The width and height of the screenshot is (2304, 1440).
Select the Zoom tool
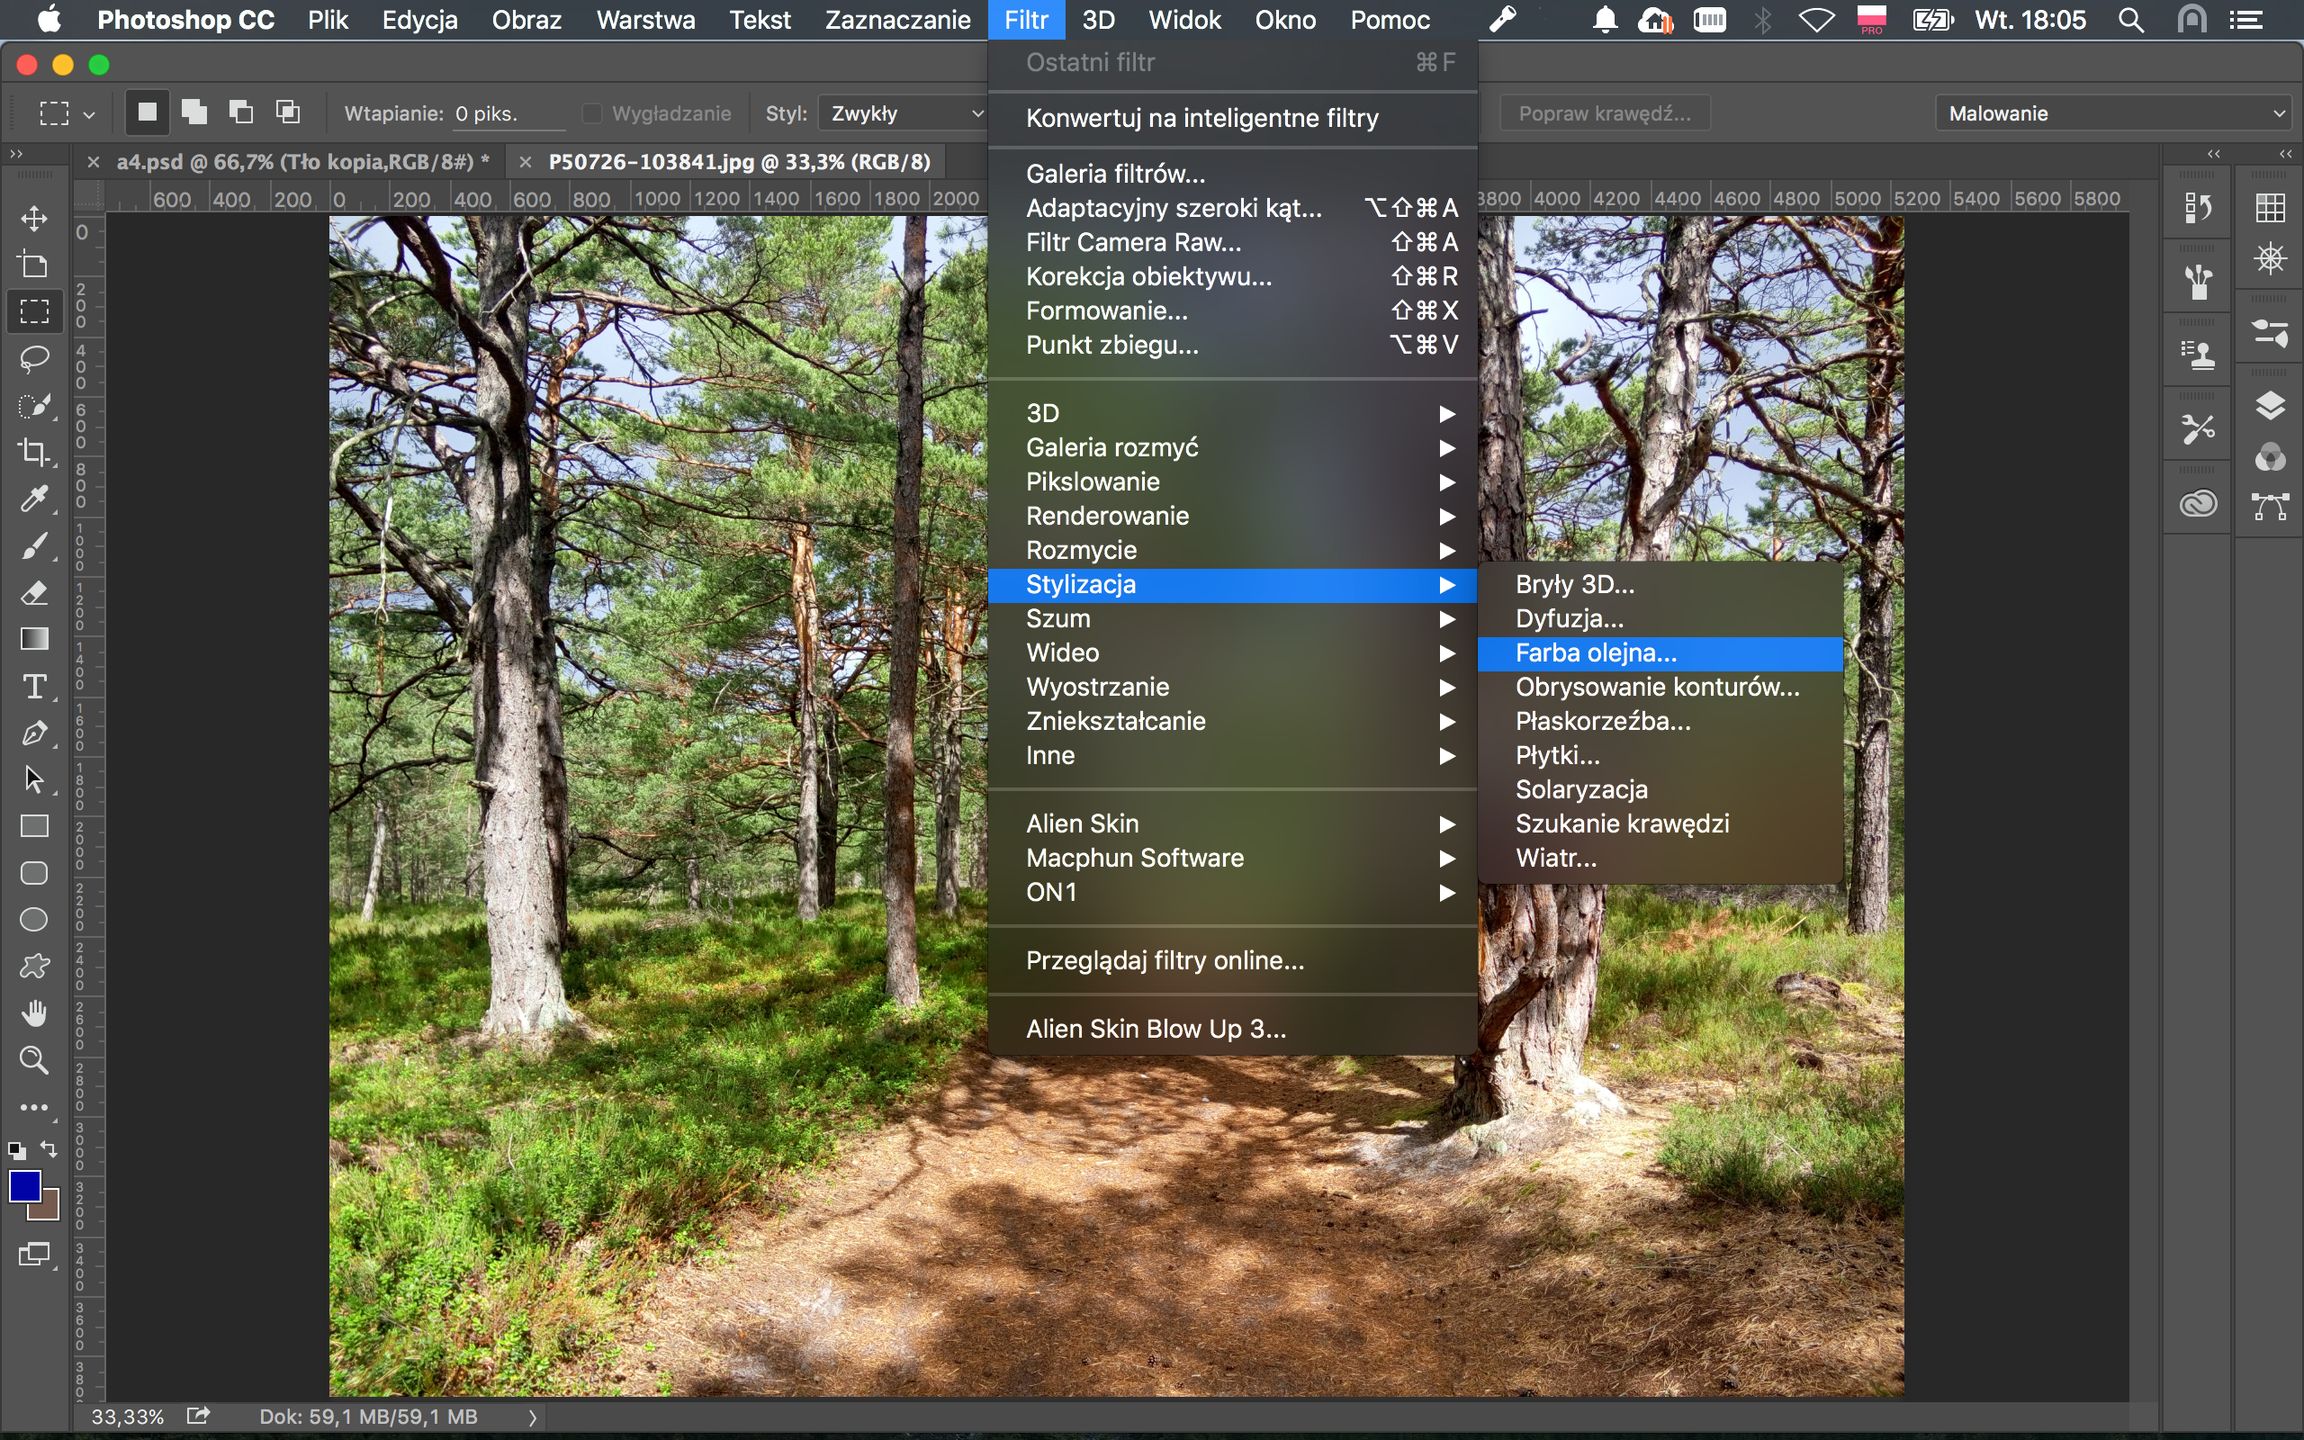34,1060
